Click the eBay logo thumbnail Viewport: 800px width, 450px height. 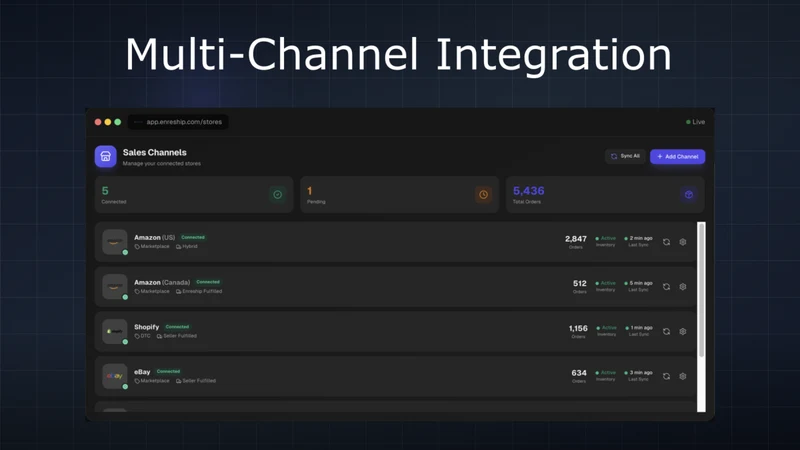(115, 376)
